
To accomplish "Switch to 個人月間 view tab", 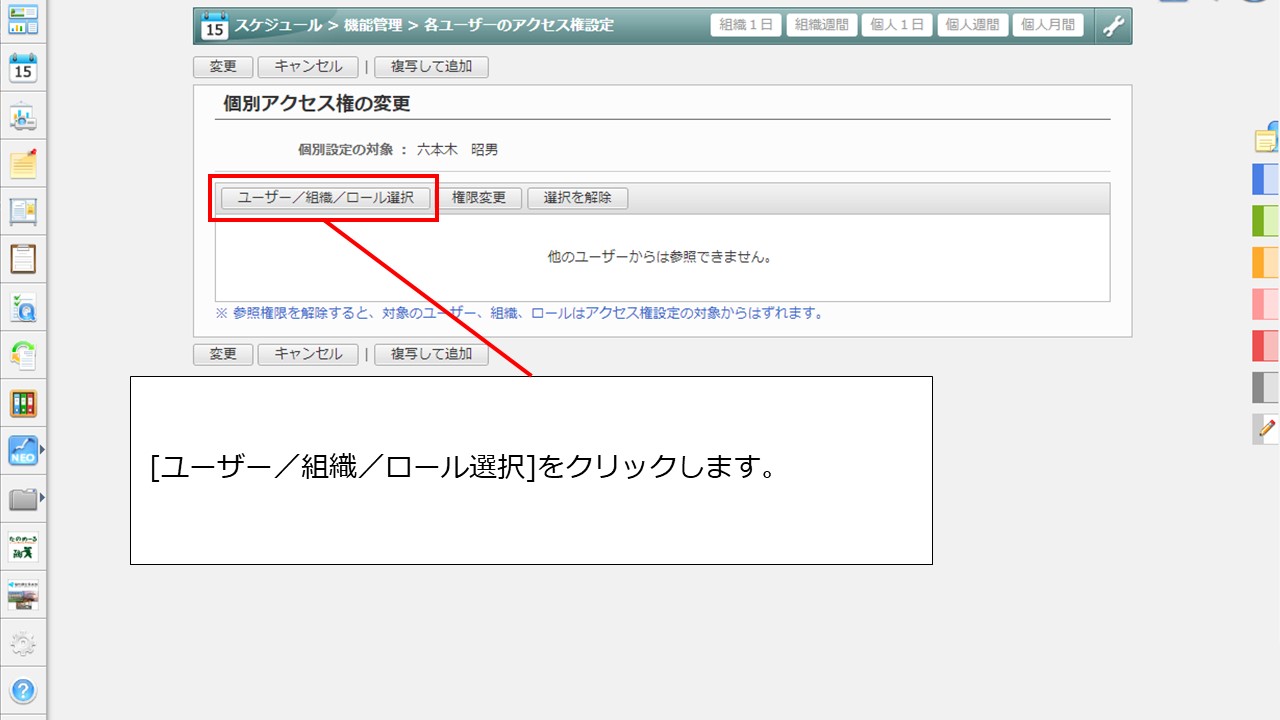I will click(1047, 26).
